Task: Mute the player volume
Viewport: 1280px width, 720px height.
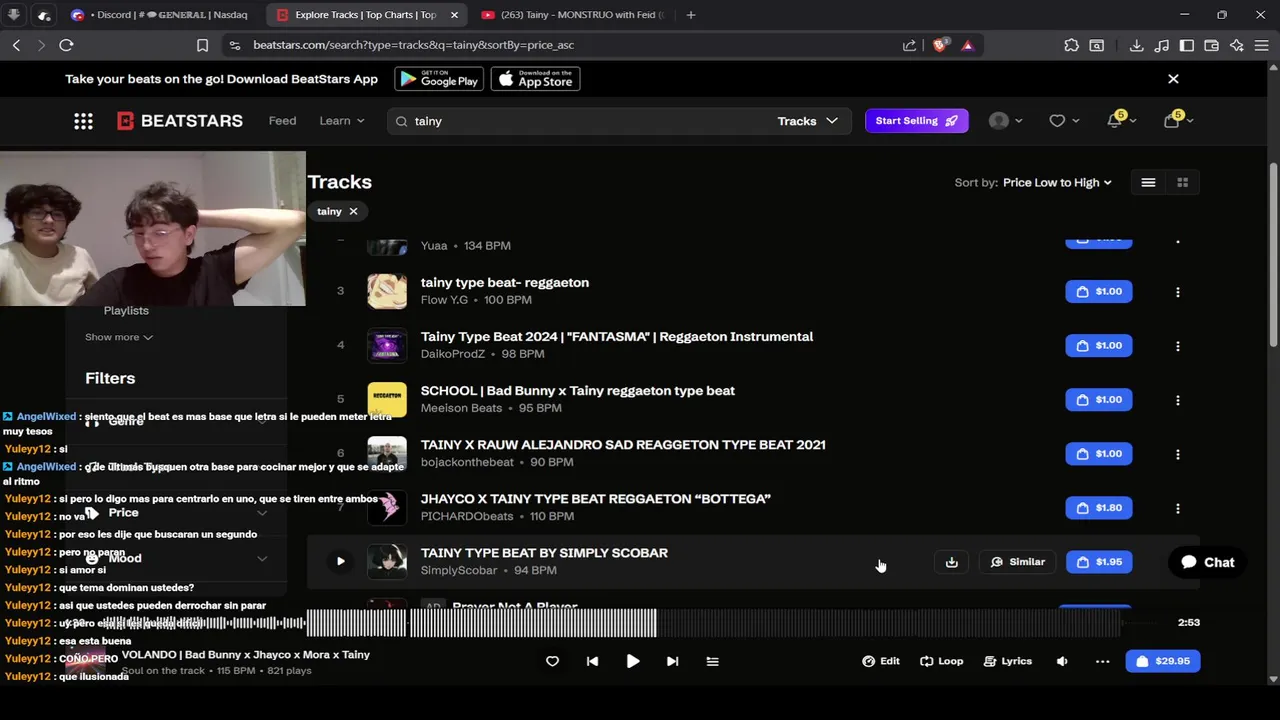Action: coord(1062,661)
